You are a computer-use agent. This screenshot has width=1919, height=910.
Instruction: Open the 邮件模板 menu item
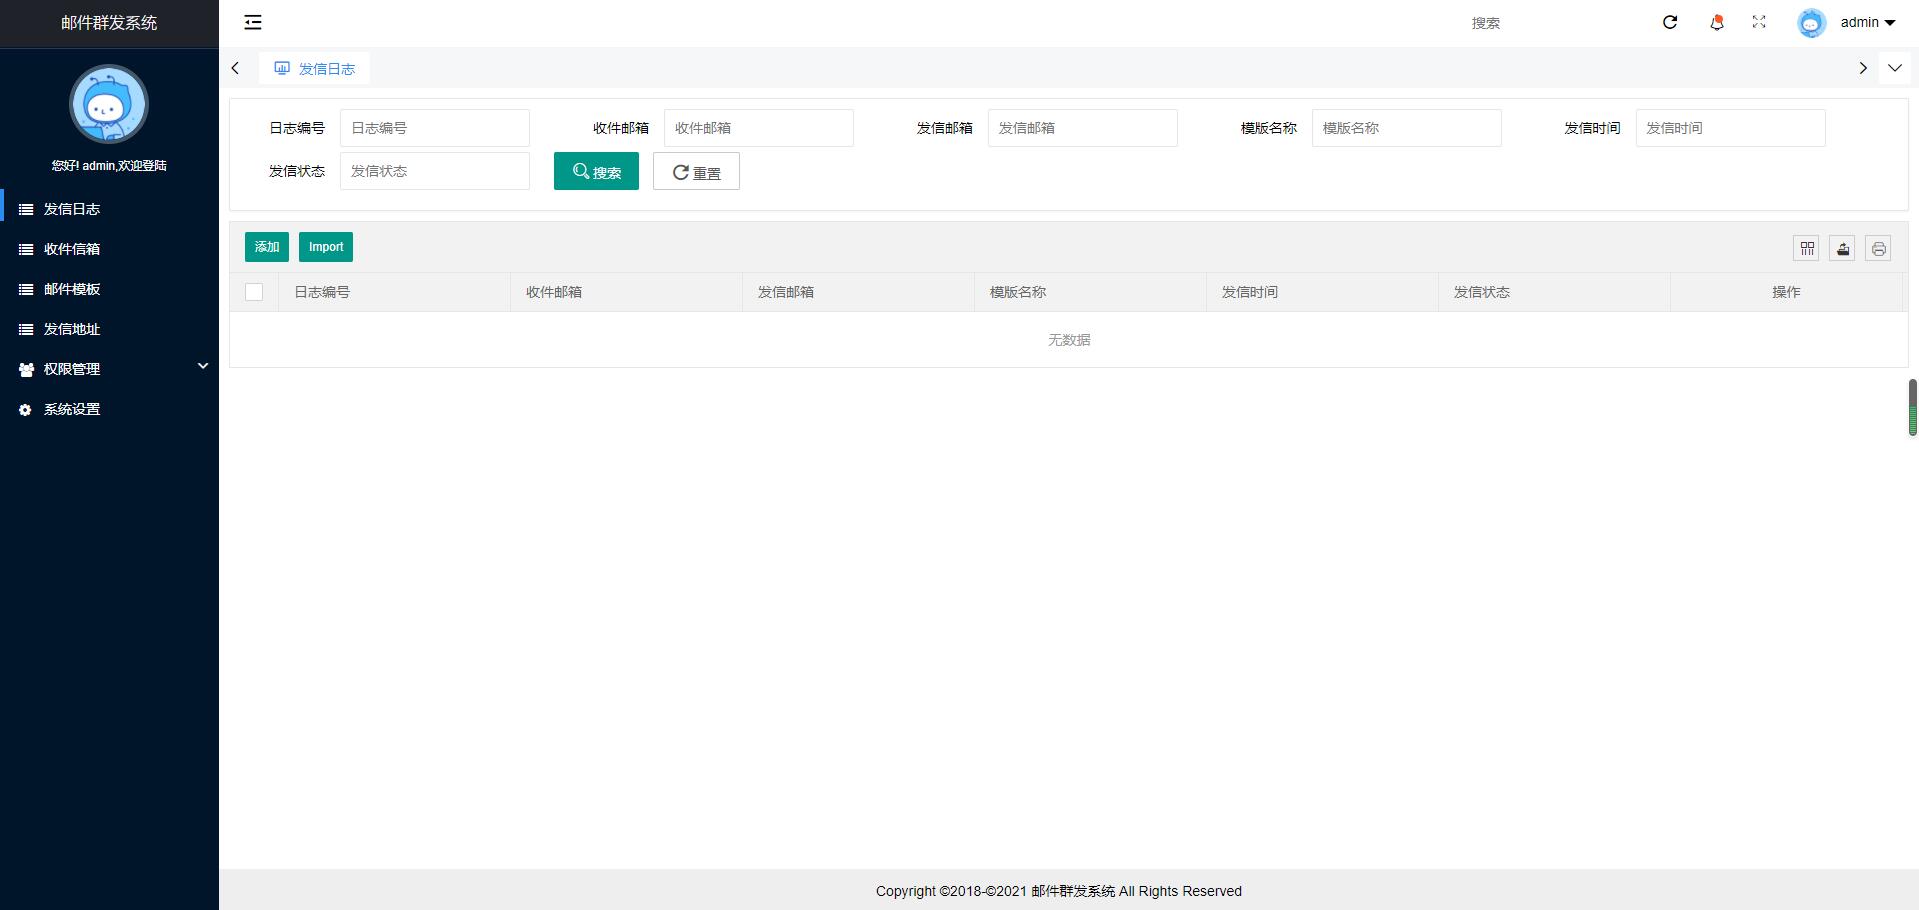coord(70,289)
